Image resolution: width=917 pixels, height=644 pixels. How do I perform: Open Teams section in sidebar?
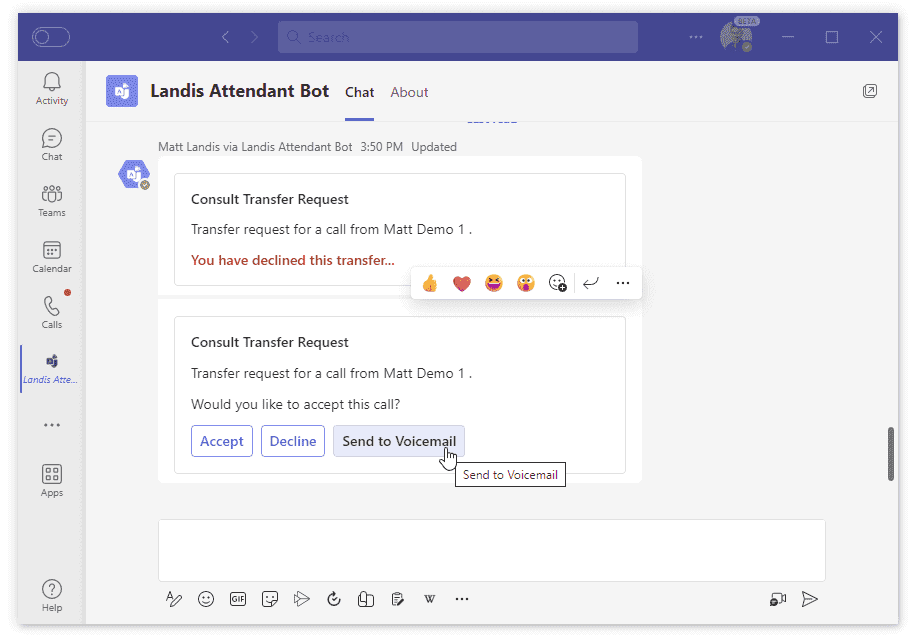click(52, 200)
